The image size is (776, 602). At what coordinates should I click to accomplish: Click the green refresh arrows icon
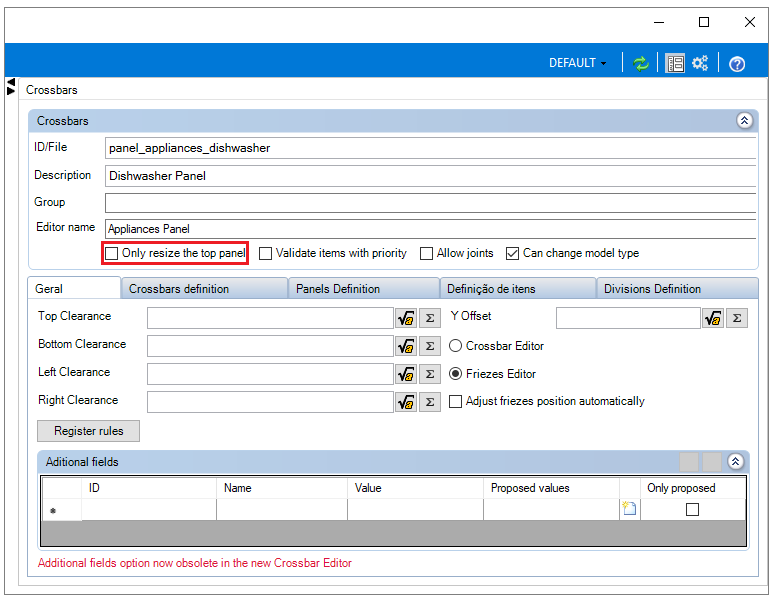tap(641, 63)
